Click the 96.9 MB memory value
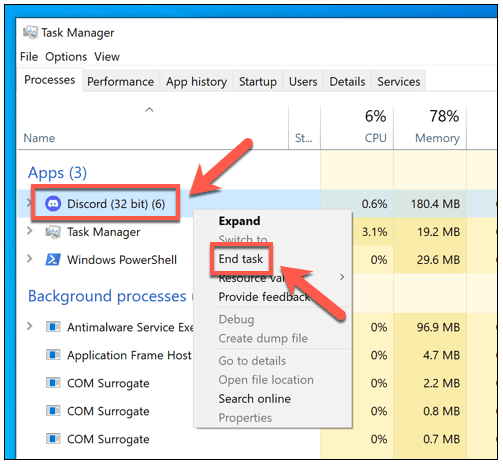 (x=438, y=327)
